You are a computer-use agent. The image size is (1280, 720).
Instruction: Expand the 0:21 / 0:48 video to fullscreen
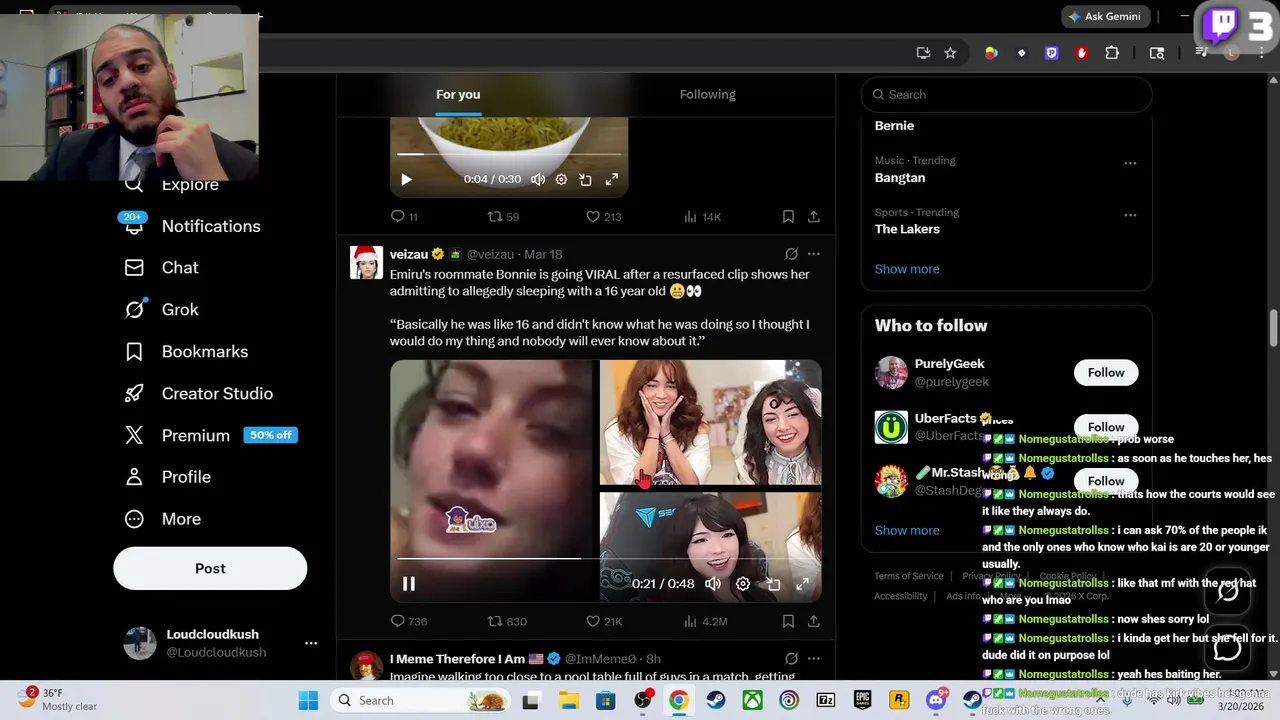pos(802,584)
